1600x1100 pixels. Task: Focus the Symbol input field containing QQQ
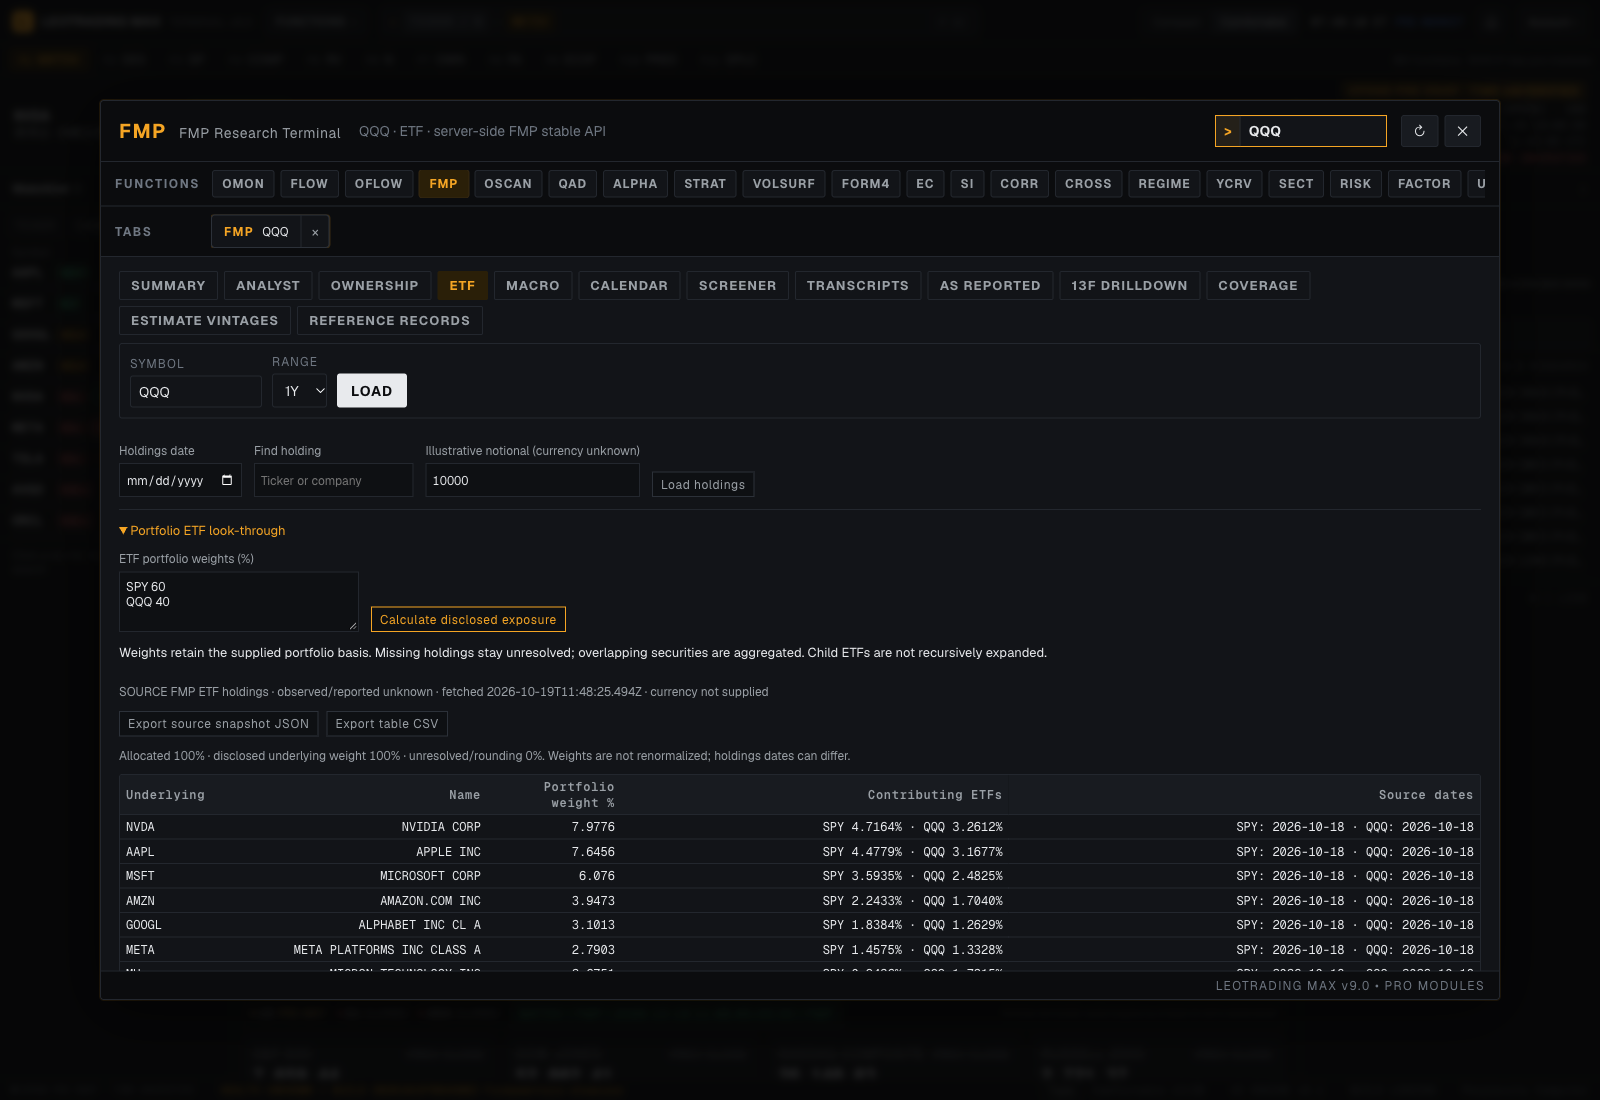click(x=196, y=392)
